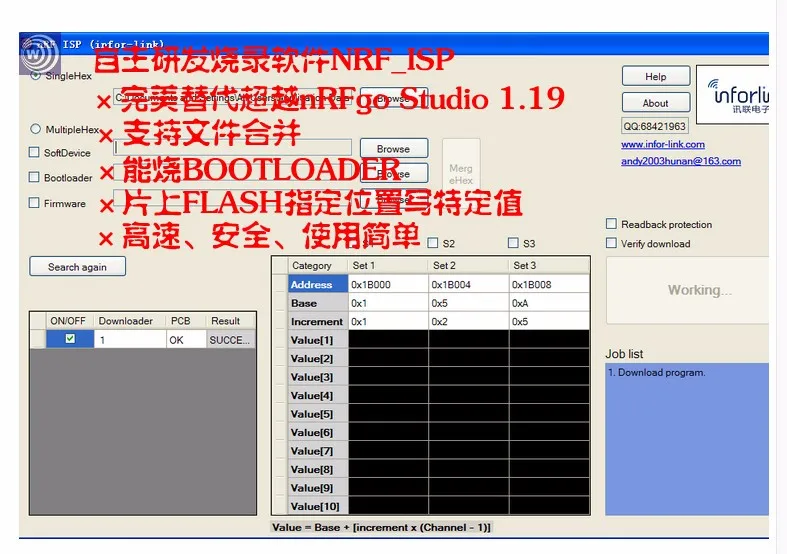Screen dimensions: 787x554
Task: Click the SUCCE... result cell
Action: (231, 339)
